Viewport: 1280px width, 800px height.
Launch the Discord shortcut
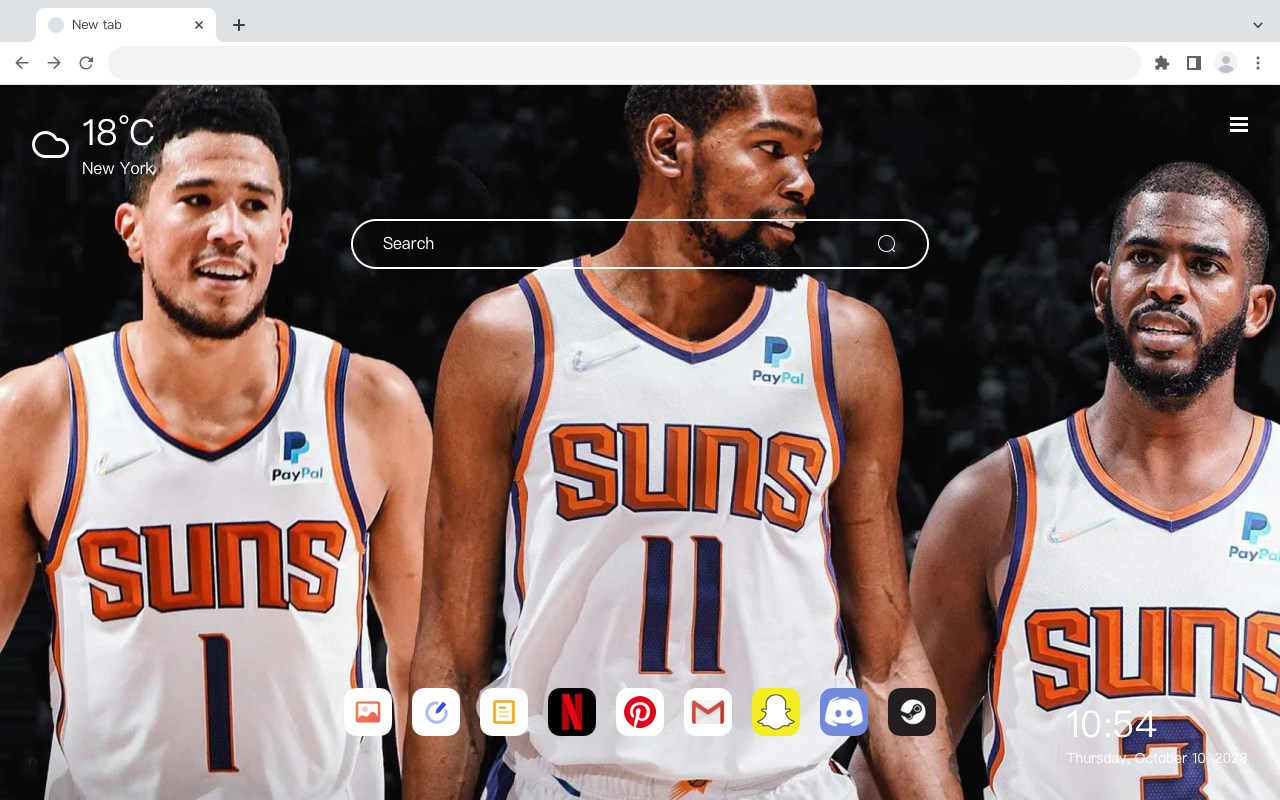844,712
